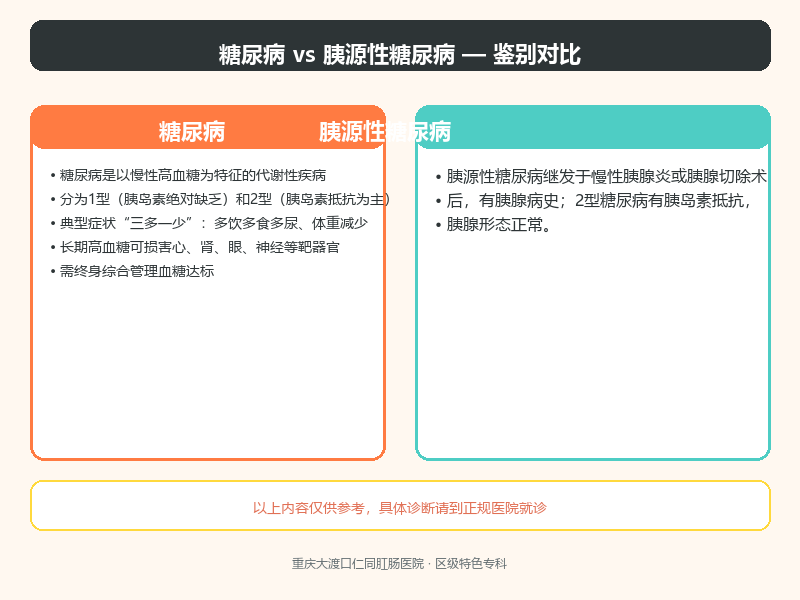Click the footer hospital name '重庆大渡口仁同肛肠医院'
Image resolution: width=800 pixels, height=600 pixels.
(358, 564)
